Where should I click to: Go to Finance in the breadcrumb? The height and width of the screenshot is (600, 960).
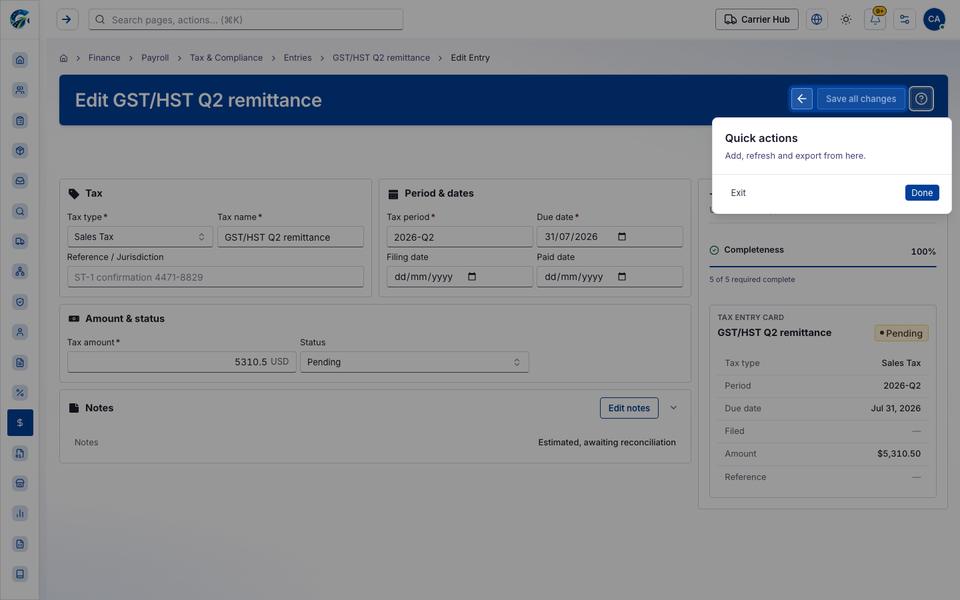(104, 58)
